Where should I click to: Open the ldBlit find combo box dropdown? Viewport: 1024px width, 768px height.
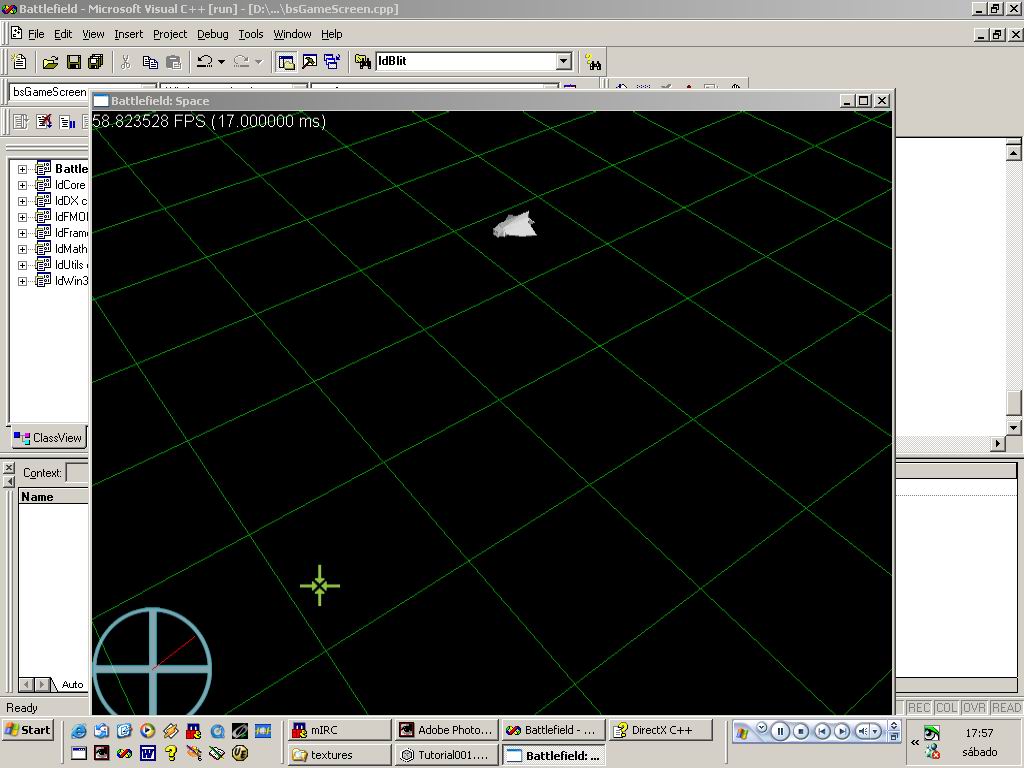(x=564, y=61)
